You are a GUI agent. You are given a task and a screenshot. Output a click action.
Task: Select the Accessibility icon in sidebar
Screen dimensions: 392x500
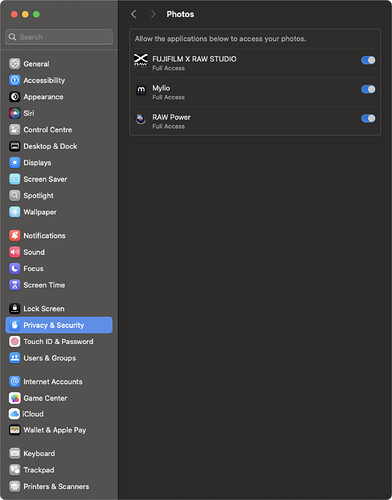[x=15, y=80]
